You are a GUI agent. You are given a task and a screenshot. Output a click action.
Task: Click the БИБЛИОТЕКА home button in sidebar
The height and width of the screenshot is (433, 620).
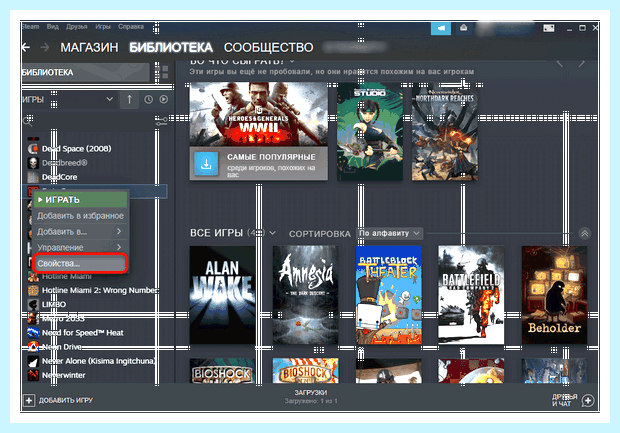pos(86,72)
